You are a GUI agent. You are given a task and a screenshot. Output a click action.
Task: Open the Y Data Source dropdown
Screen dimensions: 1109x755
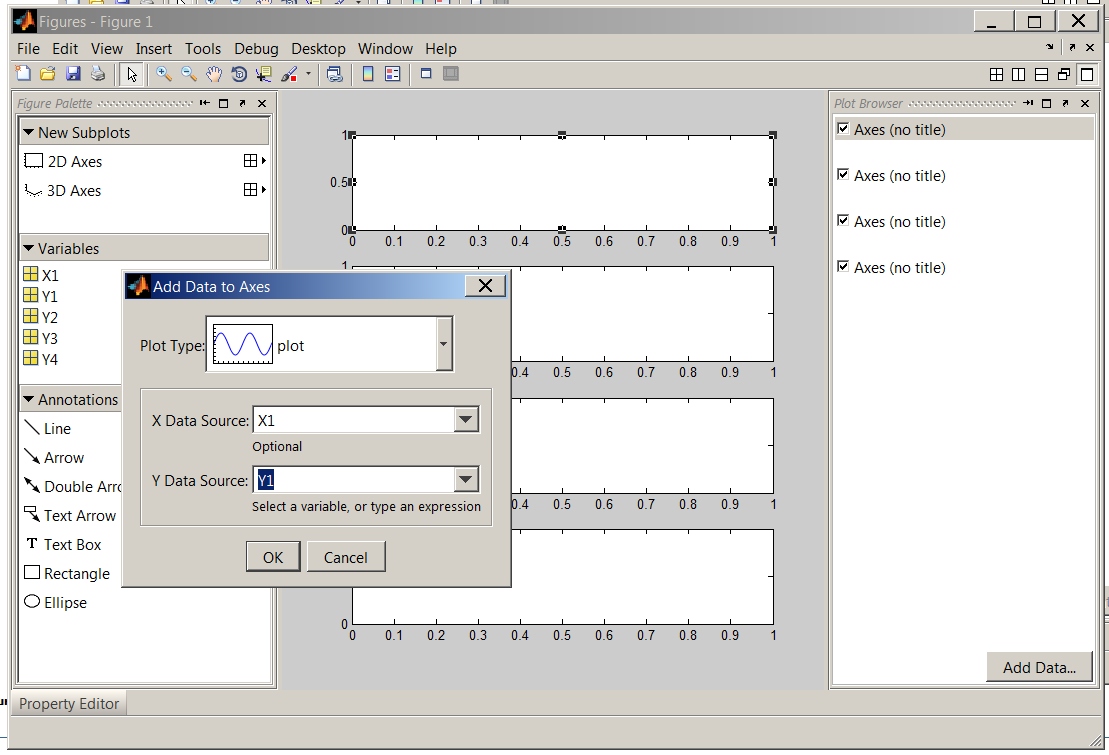click(465, 479)
